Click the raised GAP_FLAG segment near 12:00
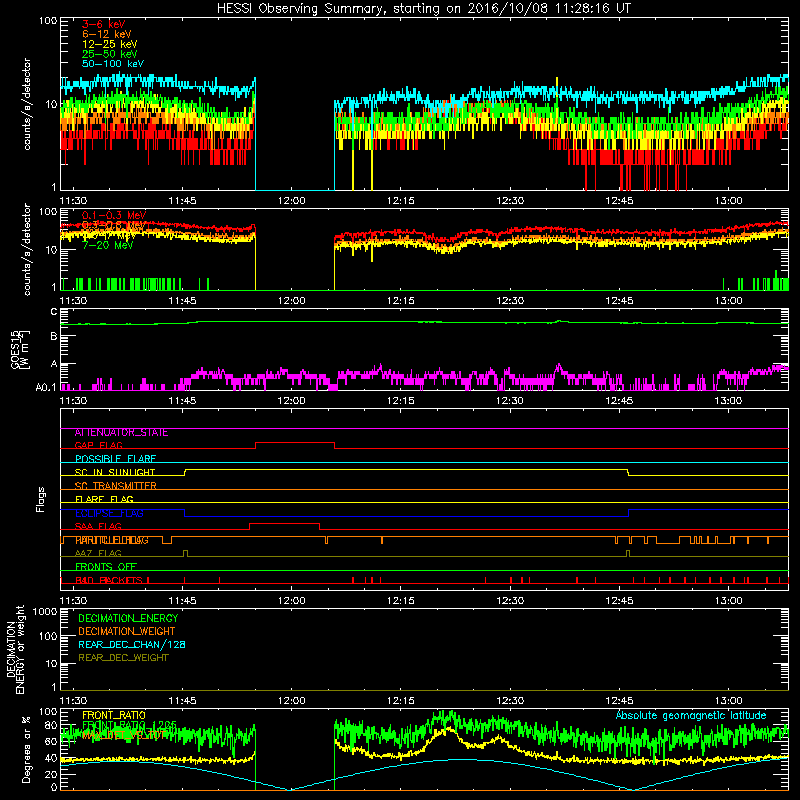Screen dimensions: 800x800 [x=295, y=443]
